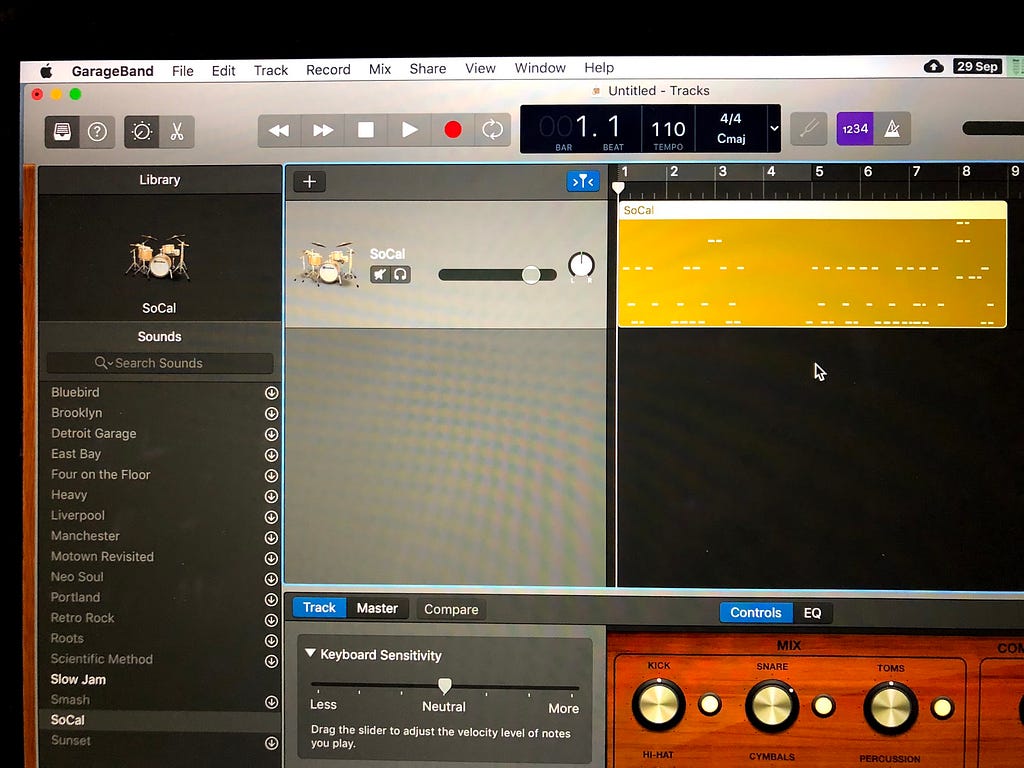Download the Neo Soul sound

[272, 579]
